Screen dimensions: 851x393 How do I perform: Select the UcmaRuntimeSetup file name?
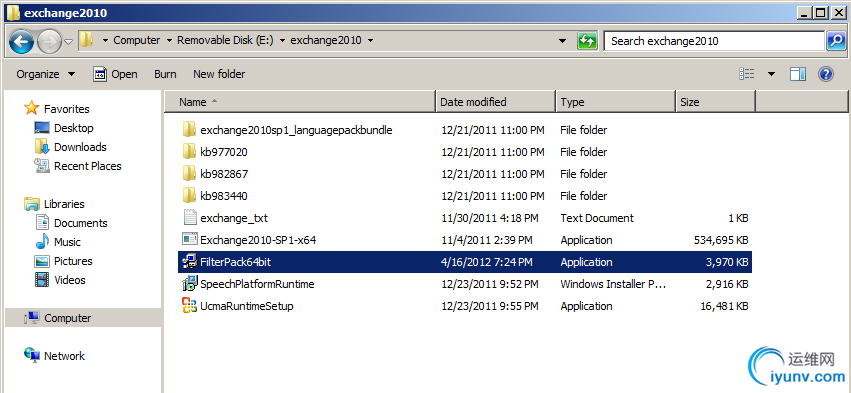pos(247,306)
